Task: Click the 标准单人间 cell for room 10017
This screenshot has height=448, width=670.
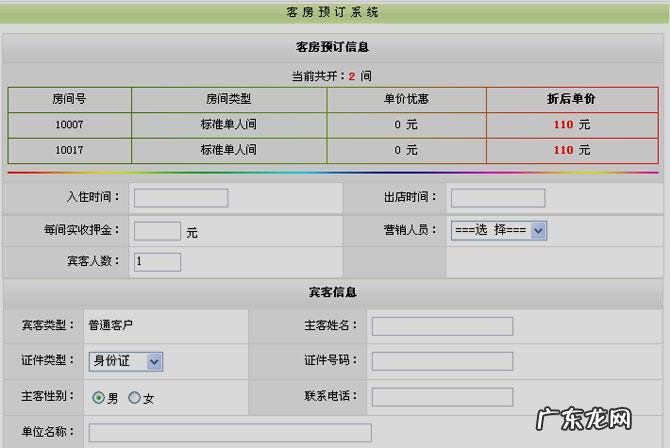Action: 228,150
